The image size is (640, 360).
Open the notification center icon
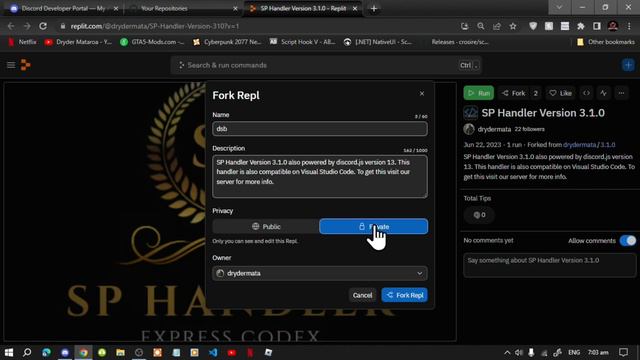(x=623, y=352)
